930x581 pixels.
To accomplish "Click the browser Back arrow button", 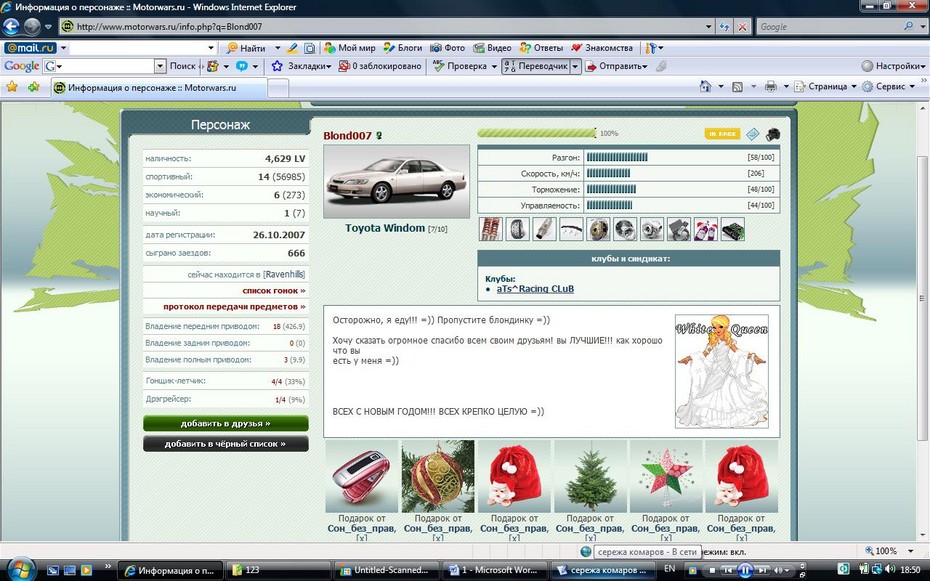I will click(15, 27).
